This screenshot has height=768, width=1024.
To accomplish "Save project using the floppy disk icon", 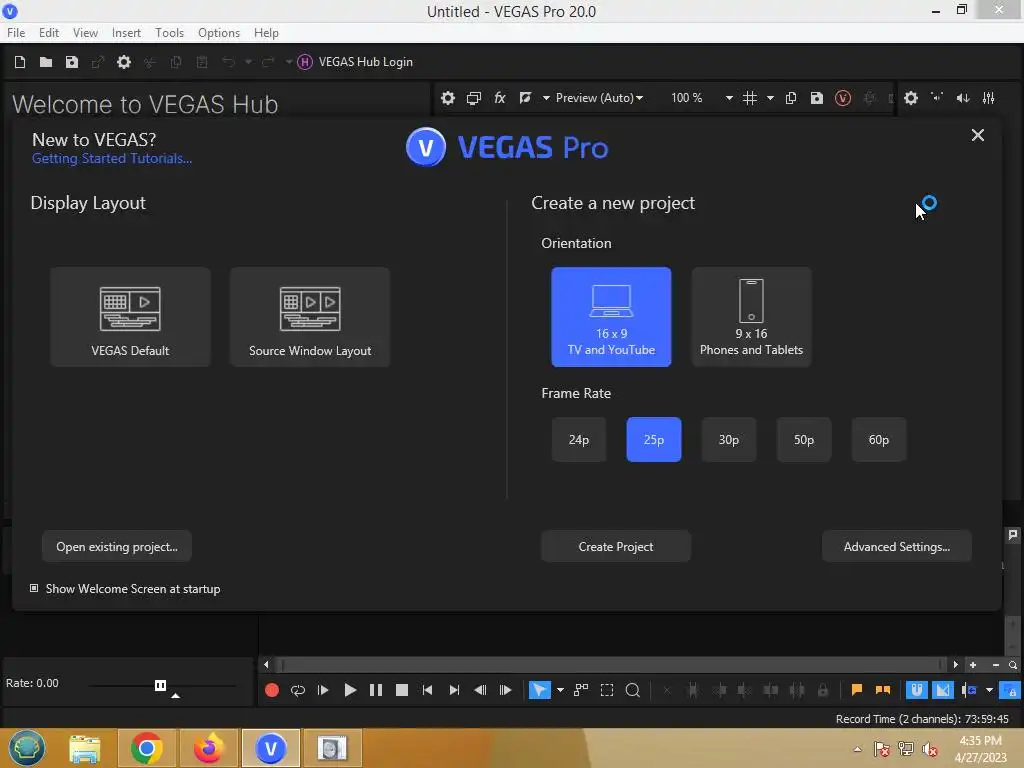I will 72,62.
